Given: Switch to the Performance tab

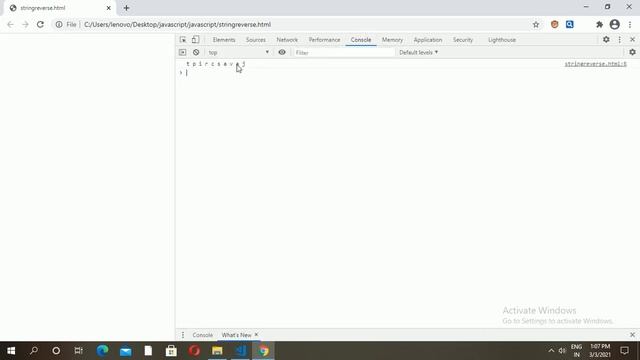Looking at the screenshot, I should (324, 40).
